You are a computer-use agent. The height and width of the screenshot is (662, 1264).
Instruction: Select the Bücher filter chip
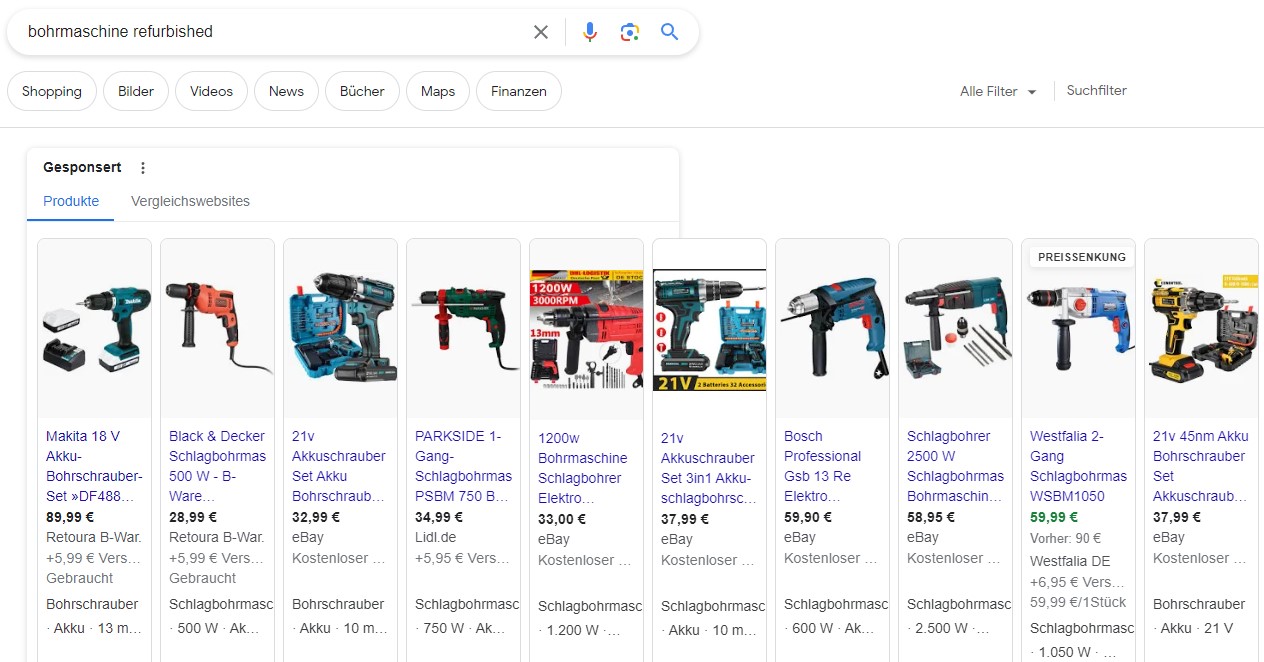pos(362,91)
